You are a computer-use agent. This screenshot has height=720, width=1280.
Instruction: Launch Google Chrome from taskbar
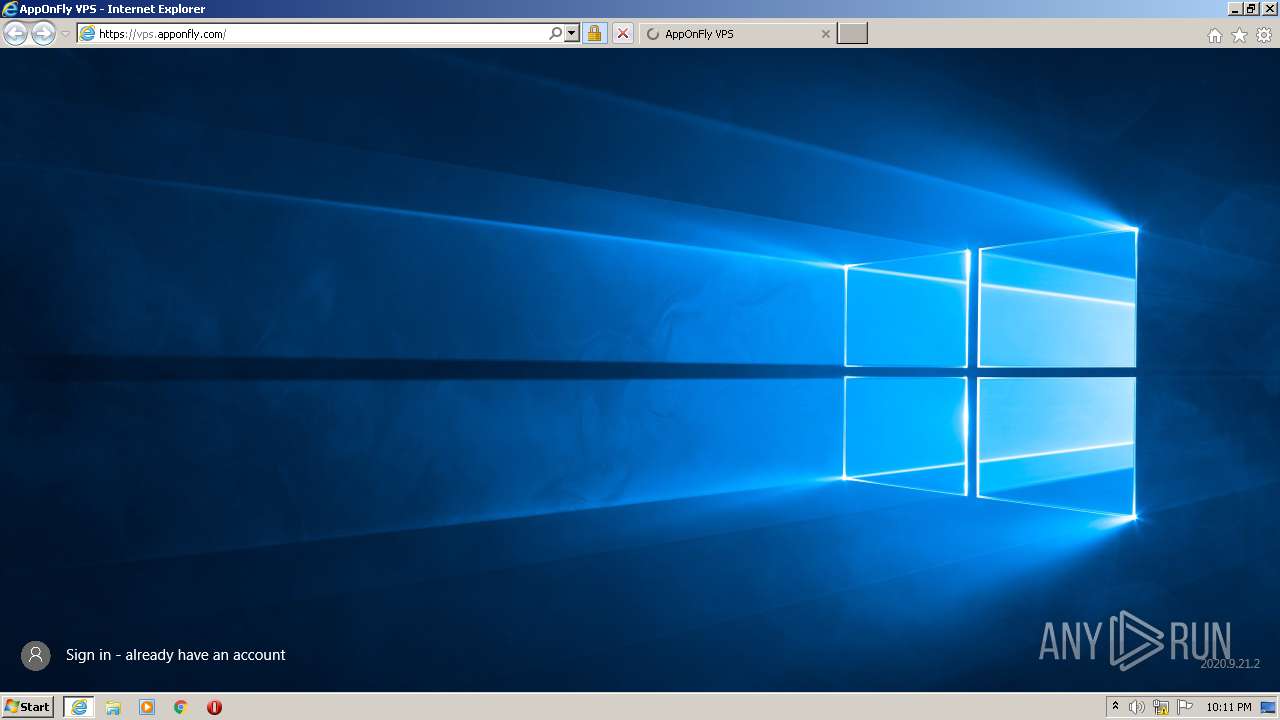(x=181, y=707)
